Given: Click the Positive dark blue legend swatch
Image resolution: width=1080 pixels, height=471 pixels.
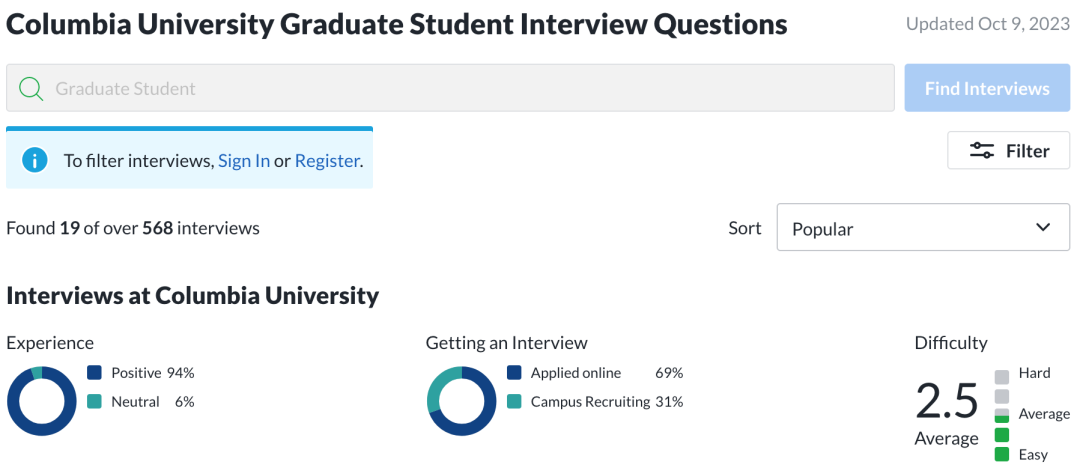Looking at the screenshot, I should point(94,373).
